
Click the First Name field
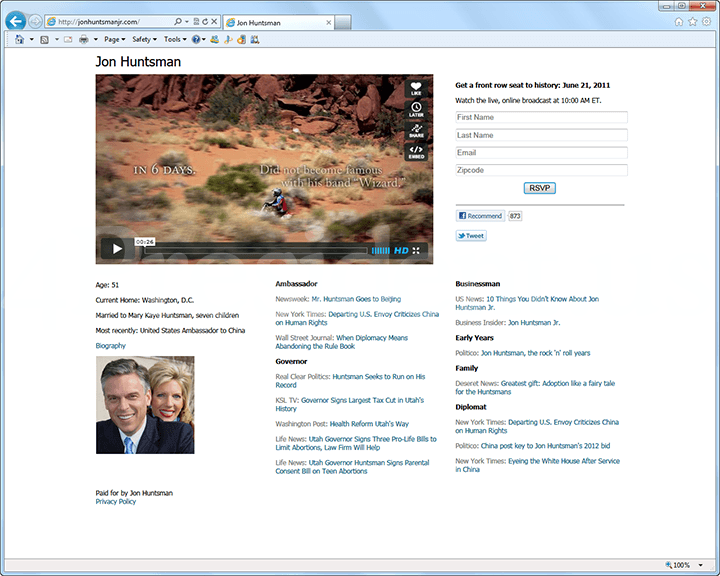(x=541, y=117)
